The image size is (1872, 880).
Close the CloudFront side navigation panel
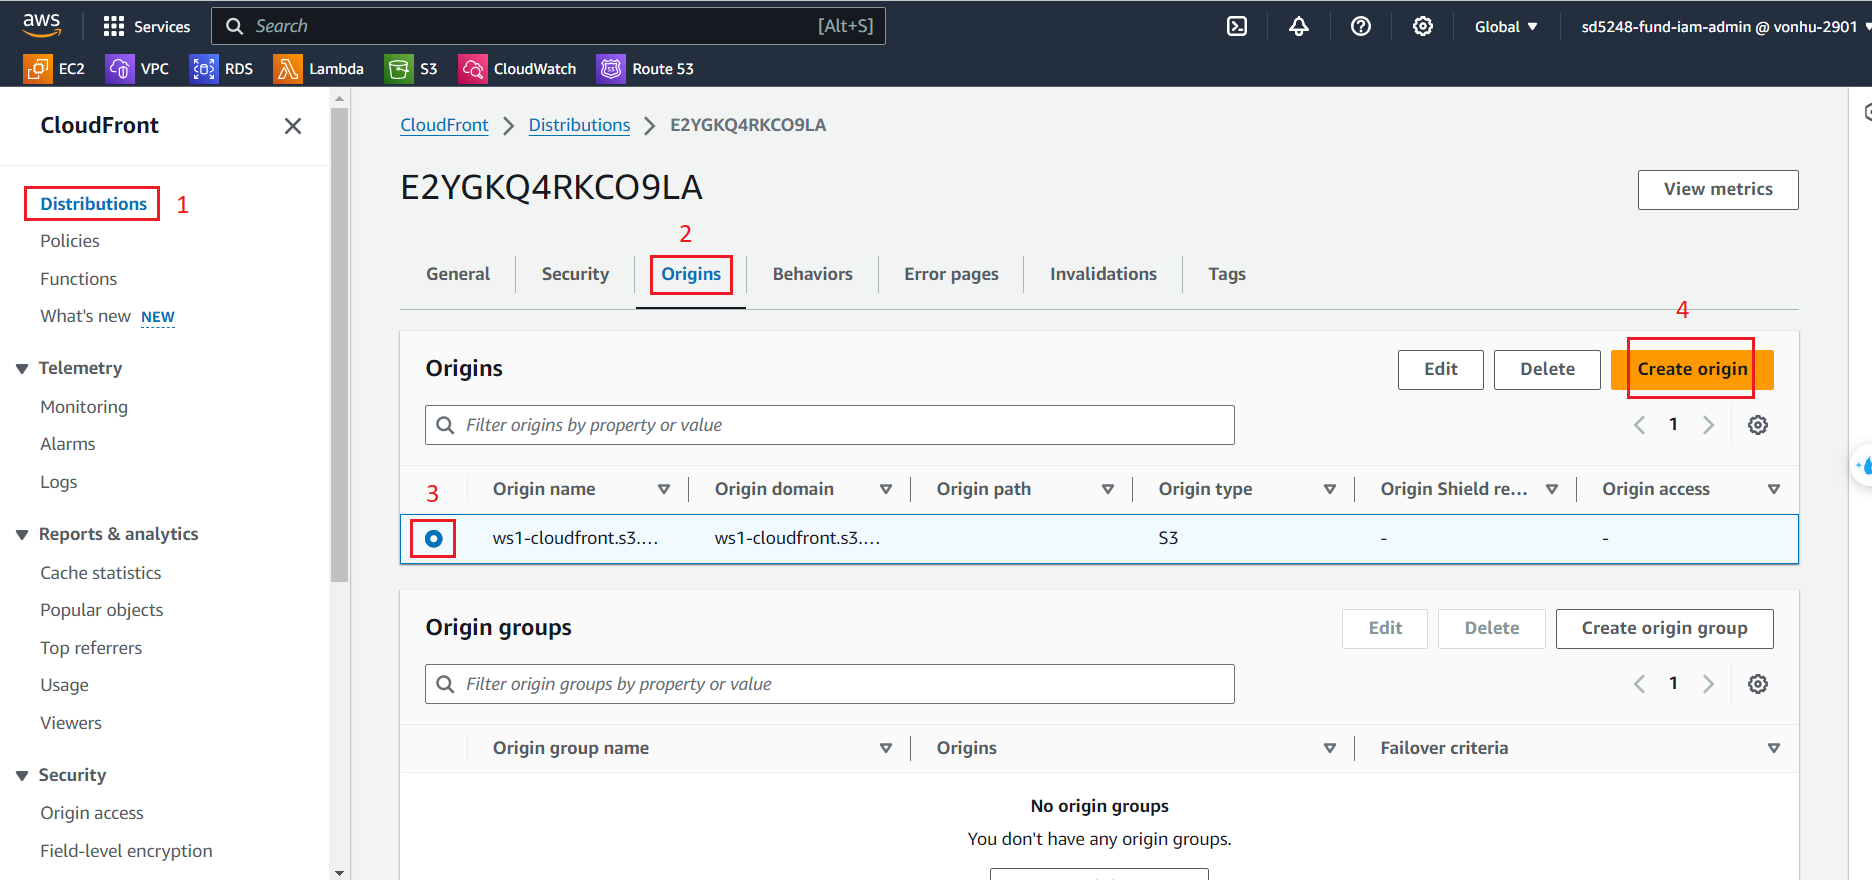293,126
